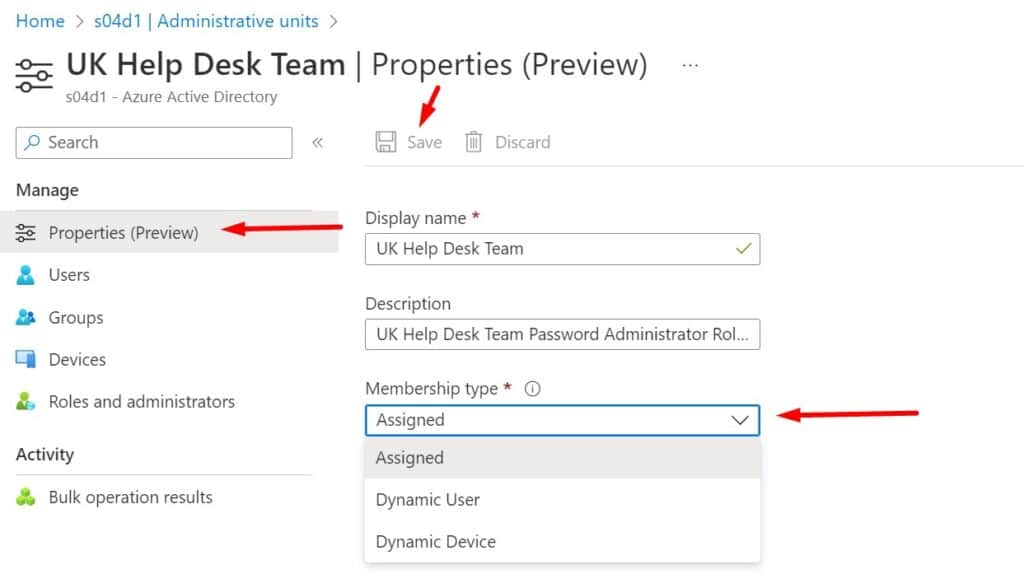Select Dynamic User from the dropdown list
This screenshot has width=1024, height=588.
pos(427,500)
